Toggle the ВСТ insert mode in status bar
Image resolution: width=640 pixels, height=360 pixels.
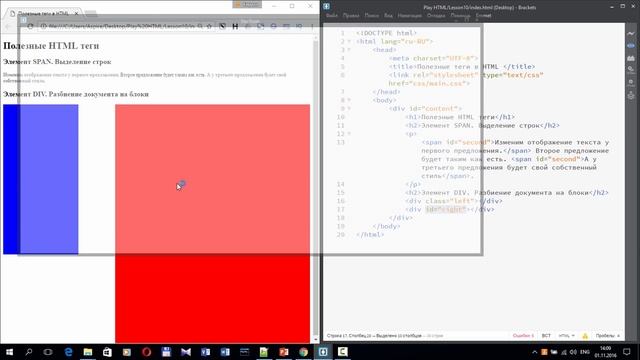pos(546,336)
